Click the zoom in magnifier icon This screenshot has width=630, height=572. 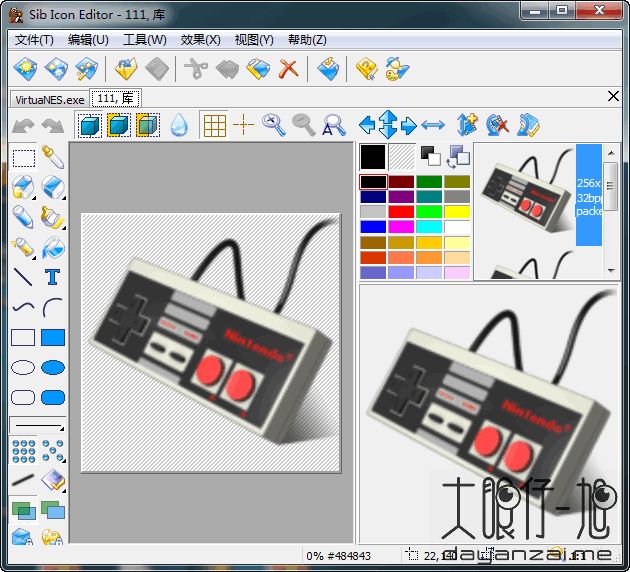click(x=273, y=125)
